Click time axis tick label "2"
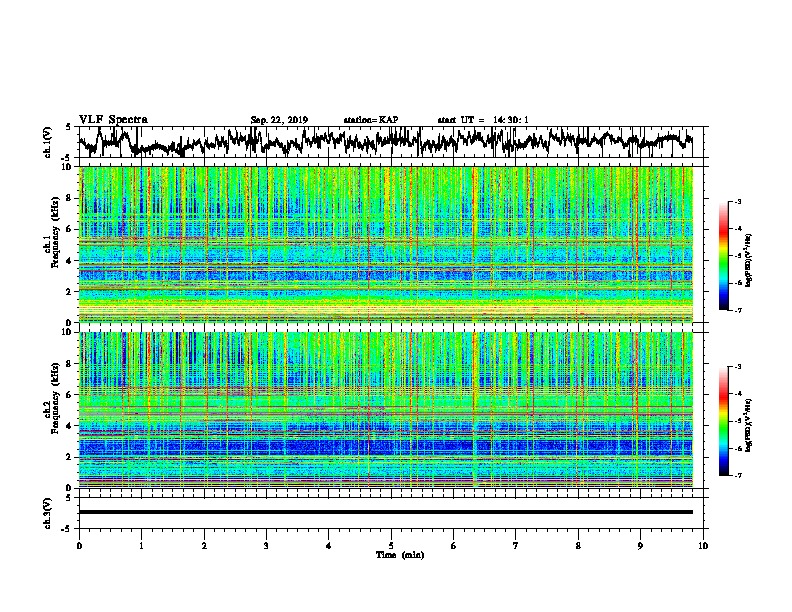Viewport: 792px width, 612px height. tap(204, 546)
